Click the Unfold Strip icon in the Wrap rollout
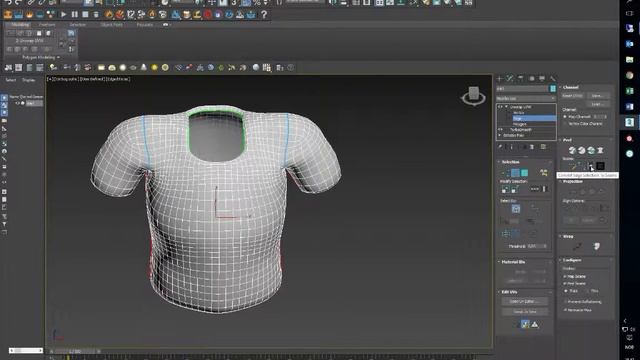640x360 pixels. coord(596,246)
